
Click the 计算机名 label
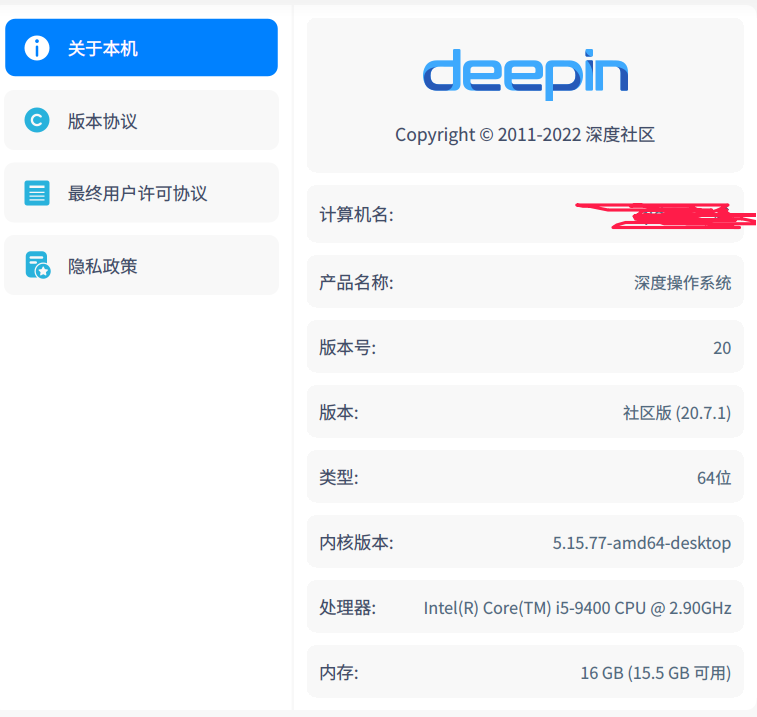356,214
